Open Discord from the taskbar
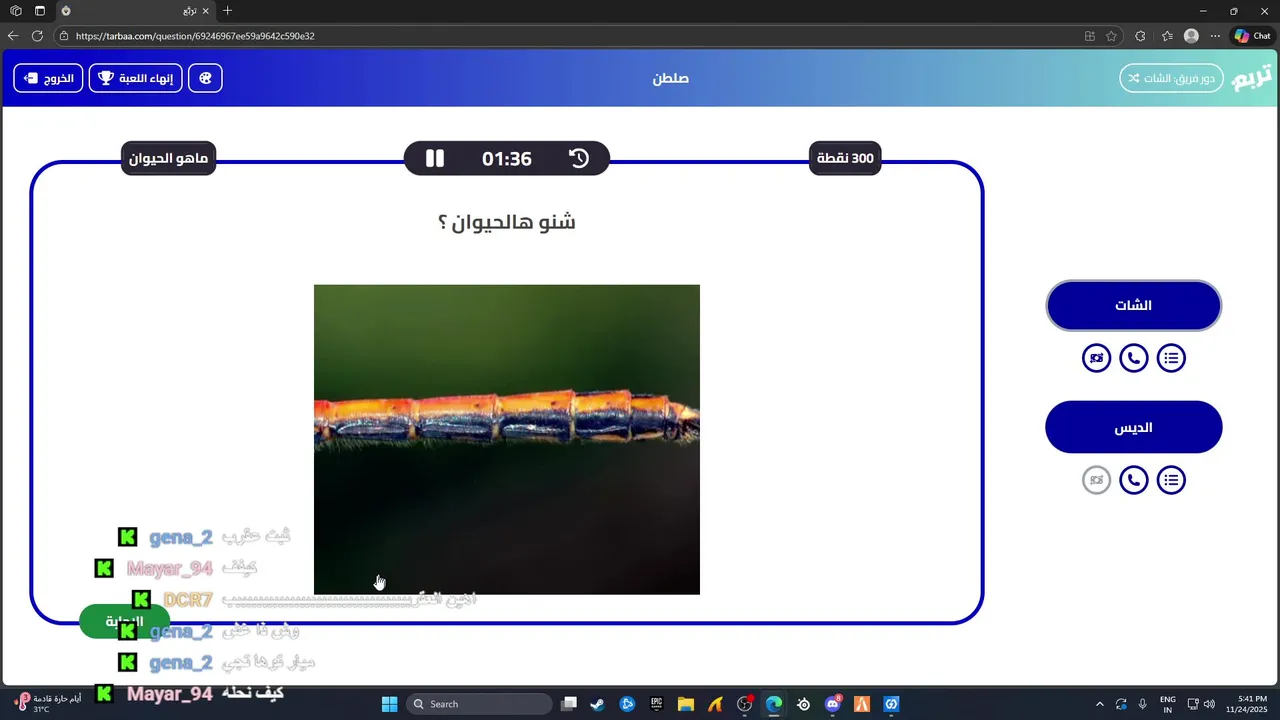Viewport: 1280px width, 720px height. tap(833, 704)
